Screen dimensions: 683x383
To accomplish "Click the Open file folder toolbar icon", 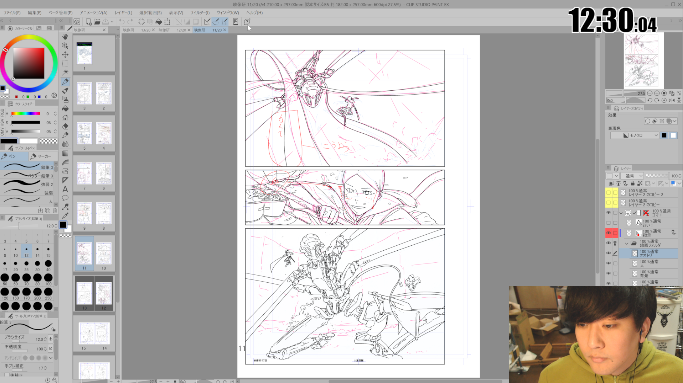I will pyautogui.click(x=97, y=21).
